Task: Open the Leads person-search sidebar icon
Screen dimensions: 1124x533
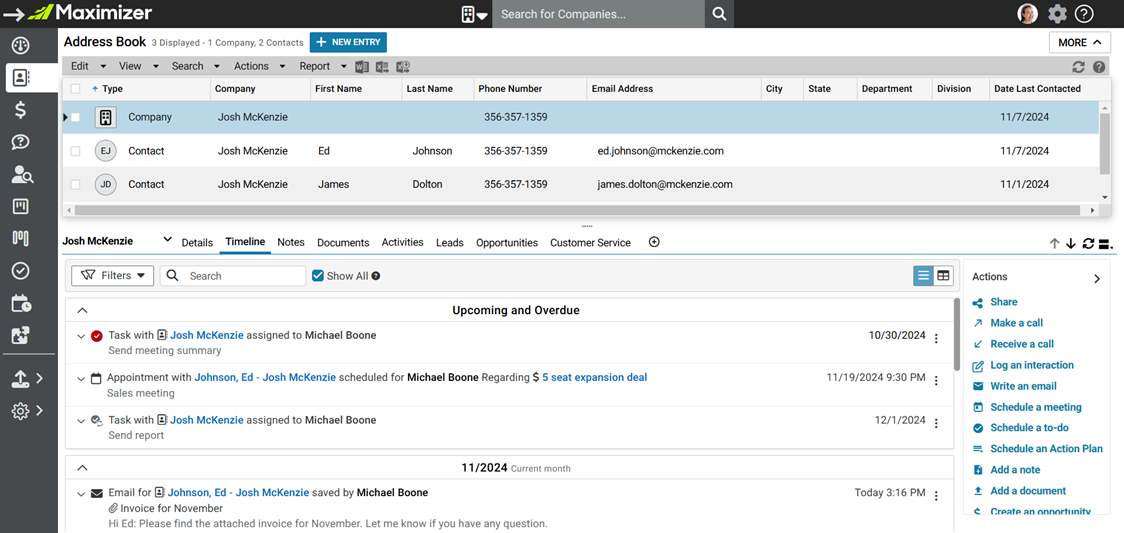Action: click(22, 174)
